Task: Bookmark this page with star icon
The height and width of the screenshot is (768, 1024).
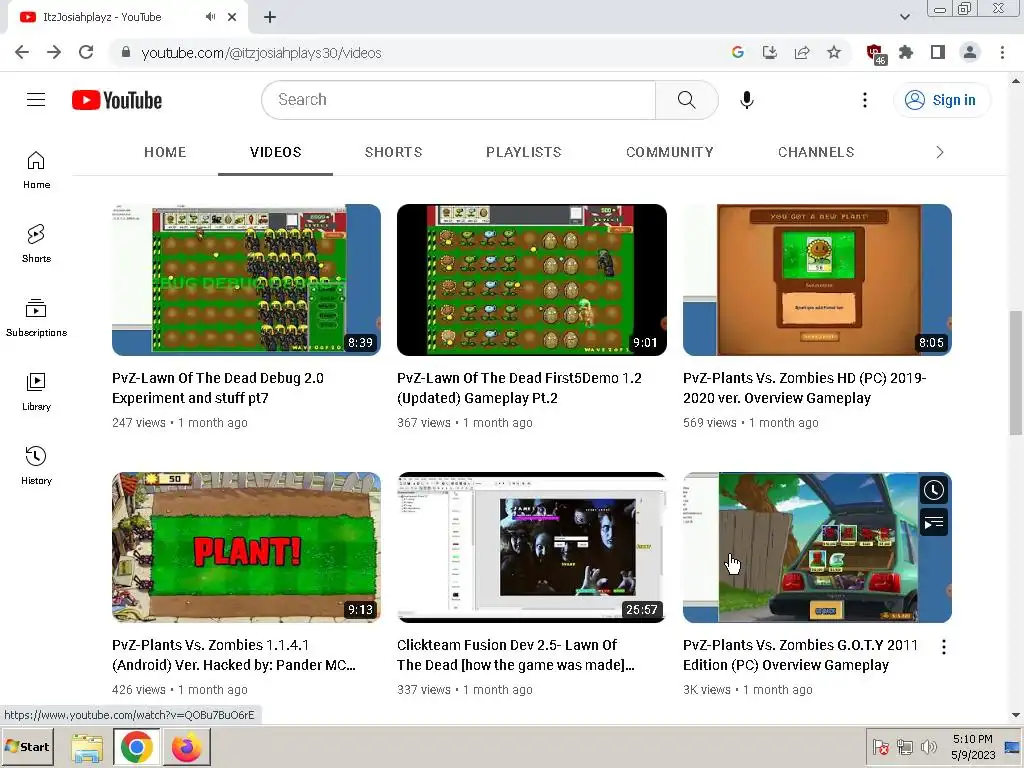Action: pyautogui.click(x=834, y=52)
